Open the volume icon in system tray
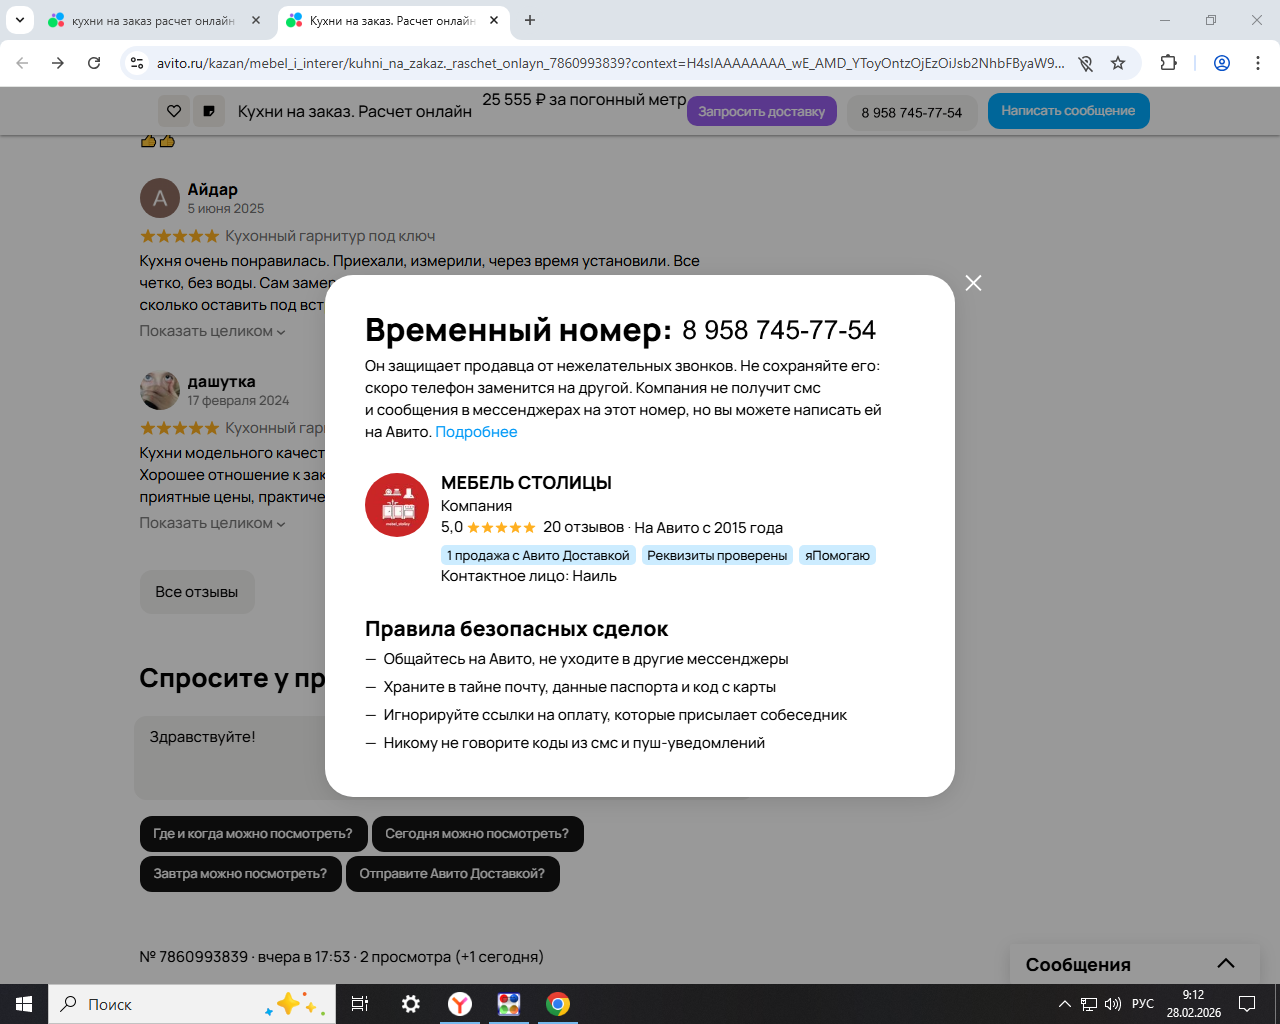This screenshot has width=1280, height=1024. click(1113, 1004)
